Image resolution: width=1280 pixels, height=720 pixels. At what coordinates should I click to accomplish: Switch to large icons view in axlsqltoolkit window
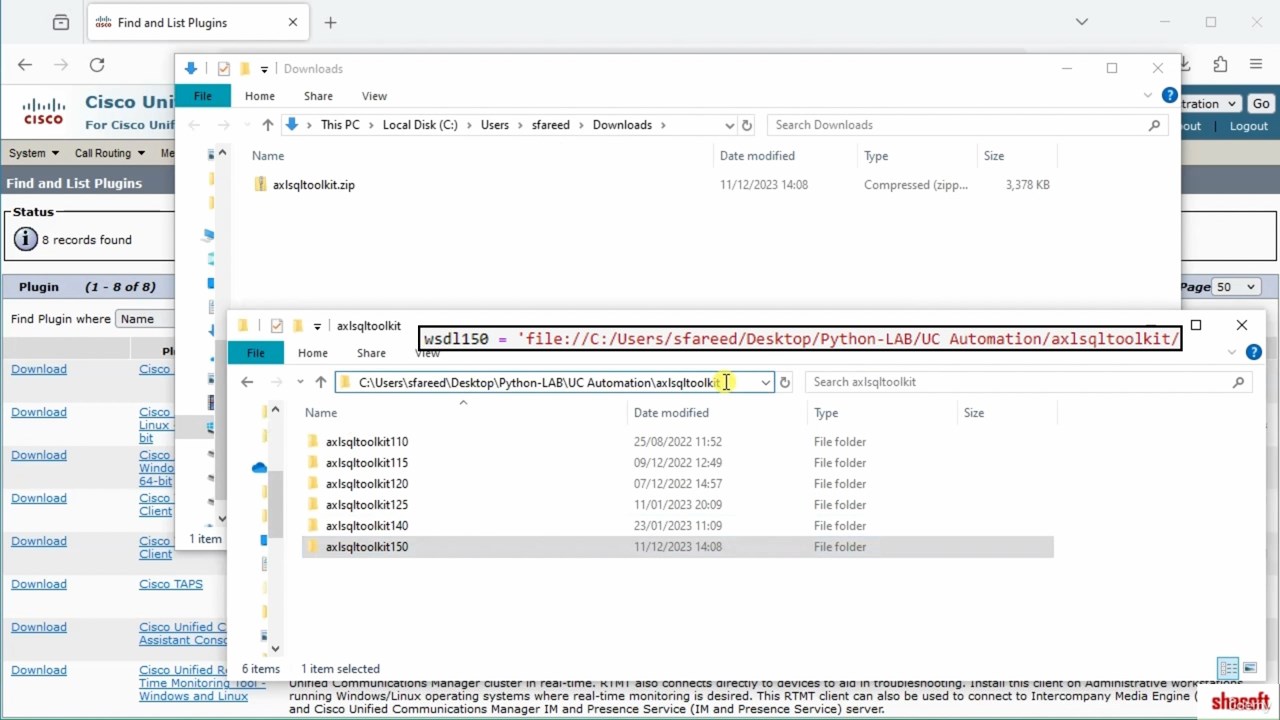[x=1250, y=668]
